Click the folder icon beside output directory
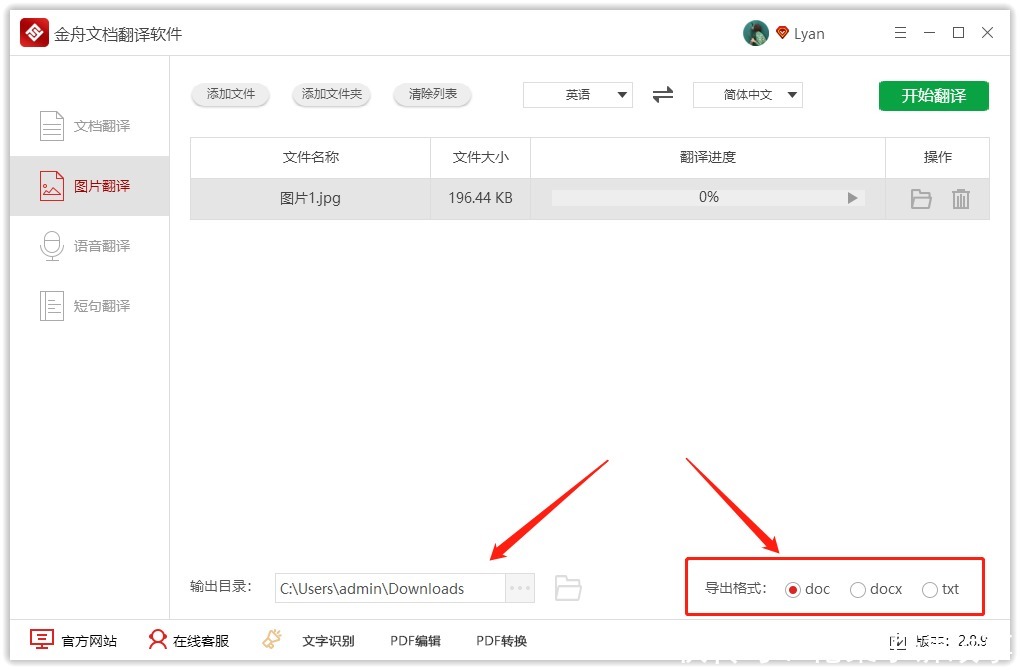 click(568, 588)
